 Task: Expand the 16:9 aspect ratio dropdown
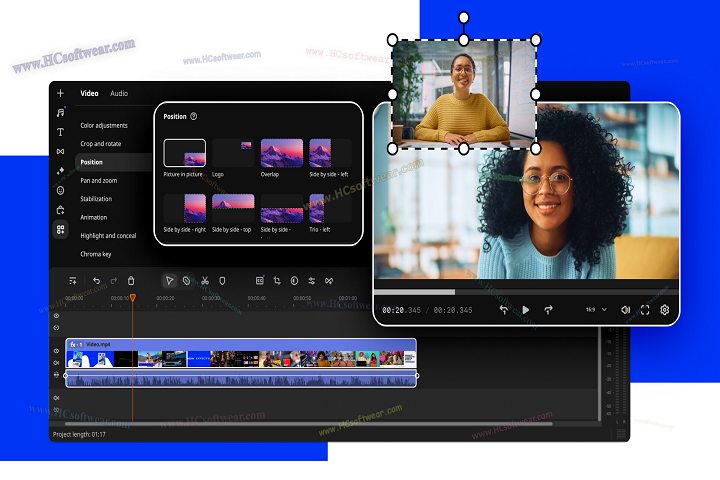[x=595, y=310]
